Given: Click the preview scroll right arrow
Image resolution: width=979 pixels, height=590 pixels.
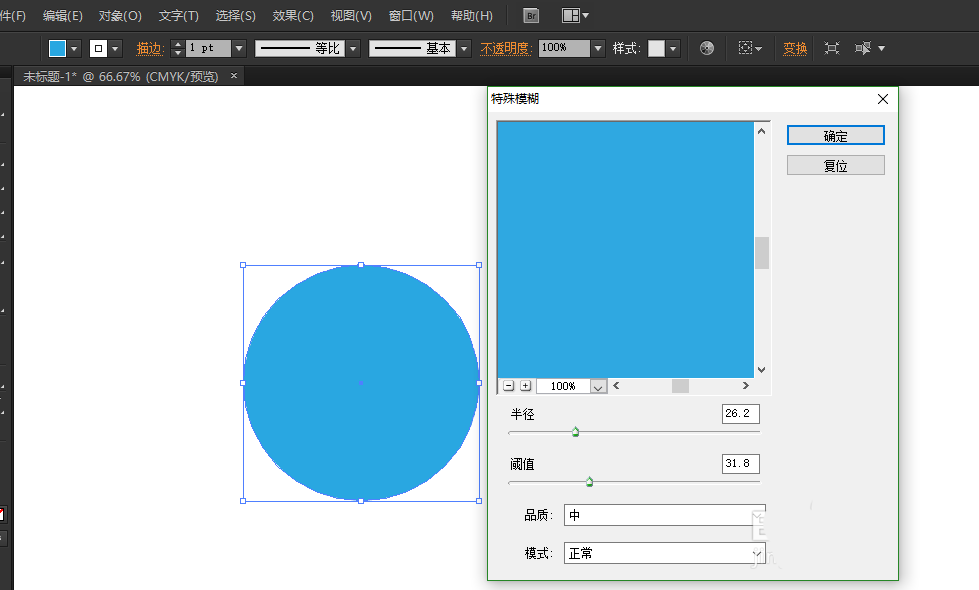Looking at the screenshot, I should 745,386.
